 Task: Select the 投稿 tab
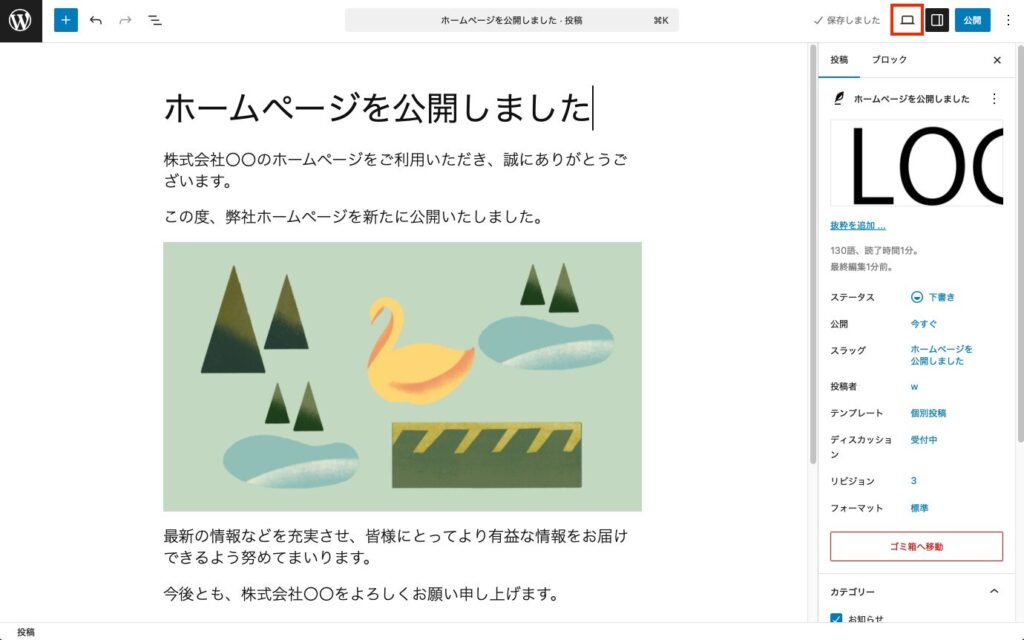[841, 60]
